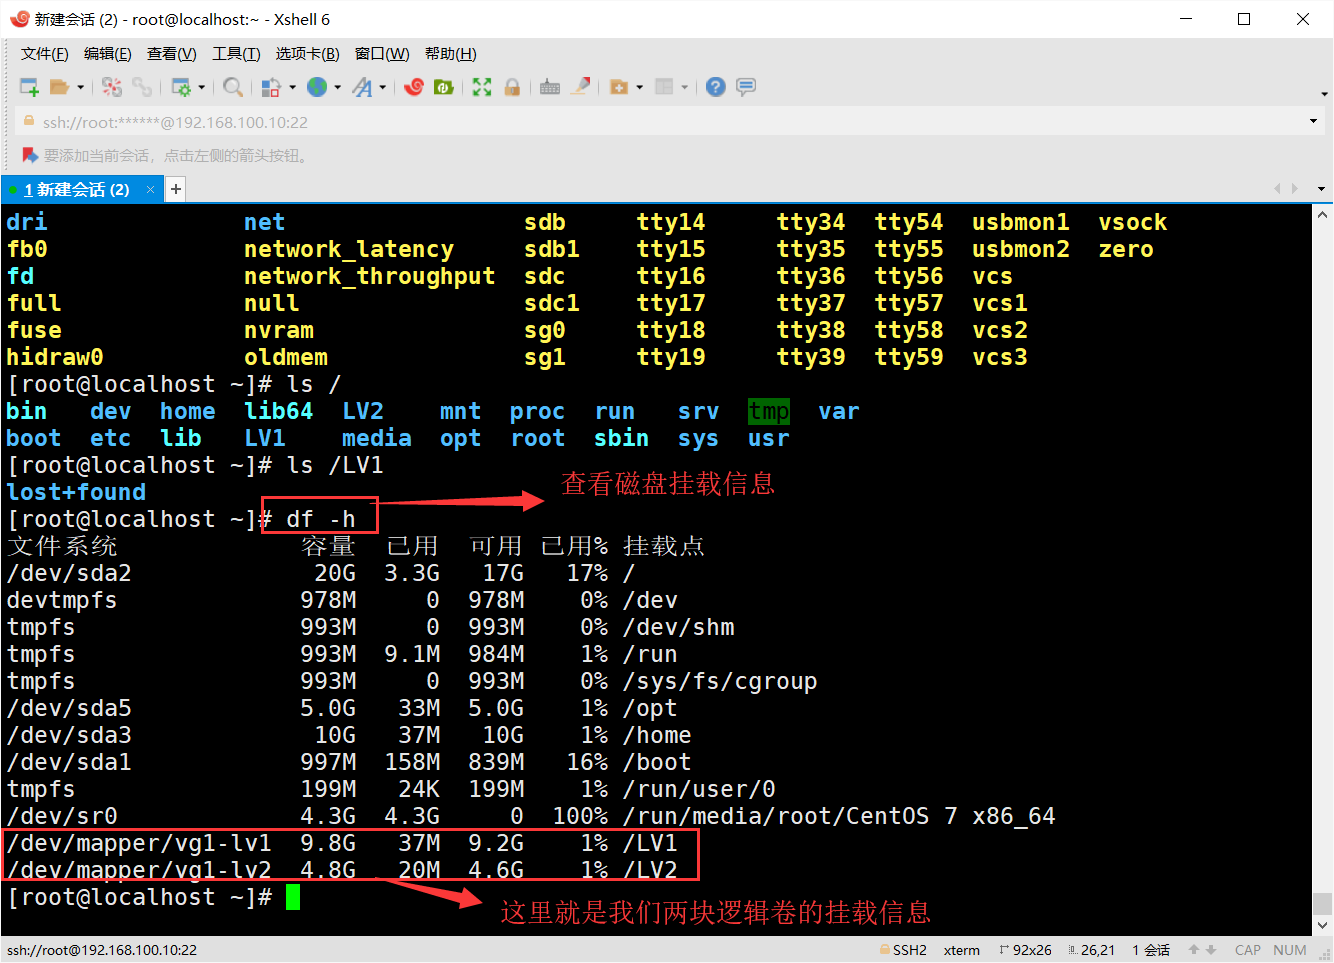Open the 选项卡(B) menu

(x=307, y=54)
